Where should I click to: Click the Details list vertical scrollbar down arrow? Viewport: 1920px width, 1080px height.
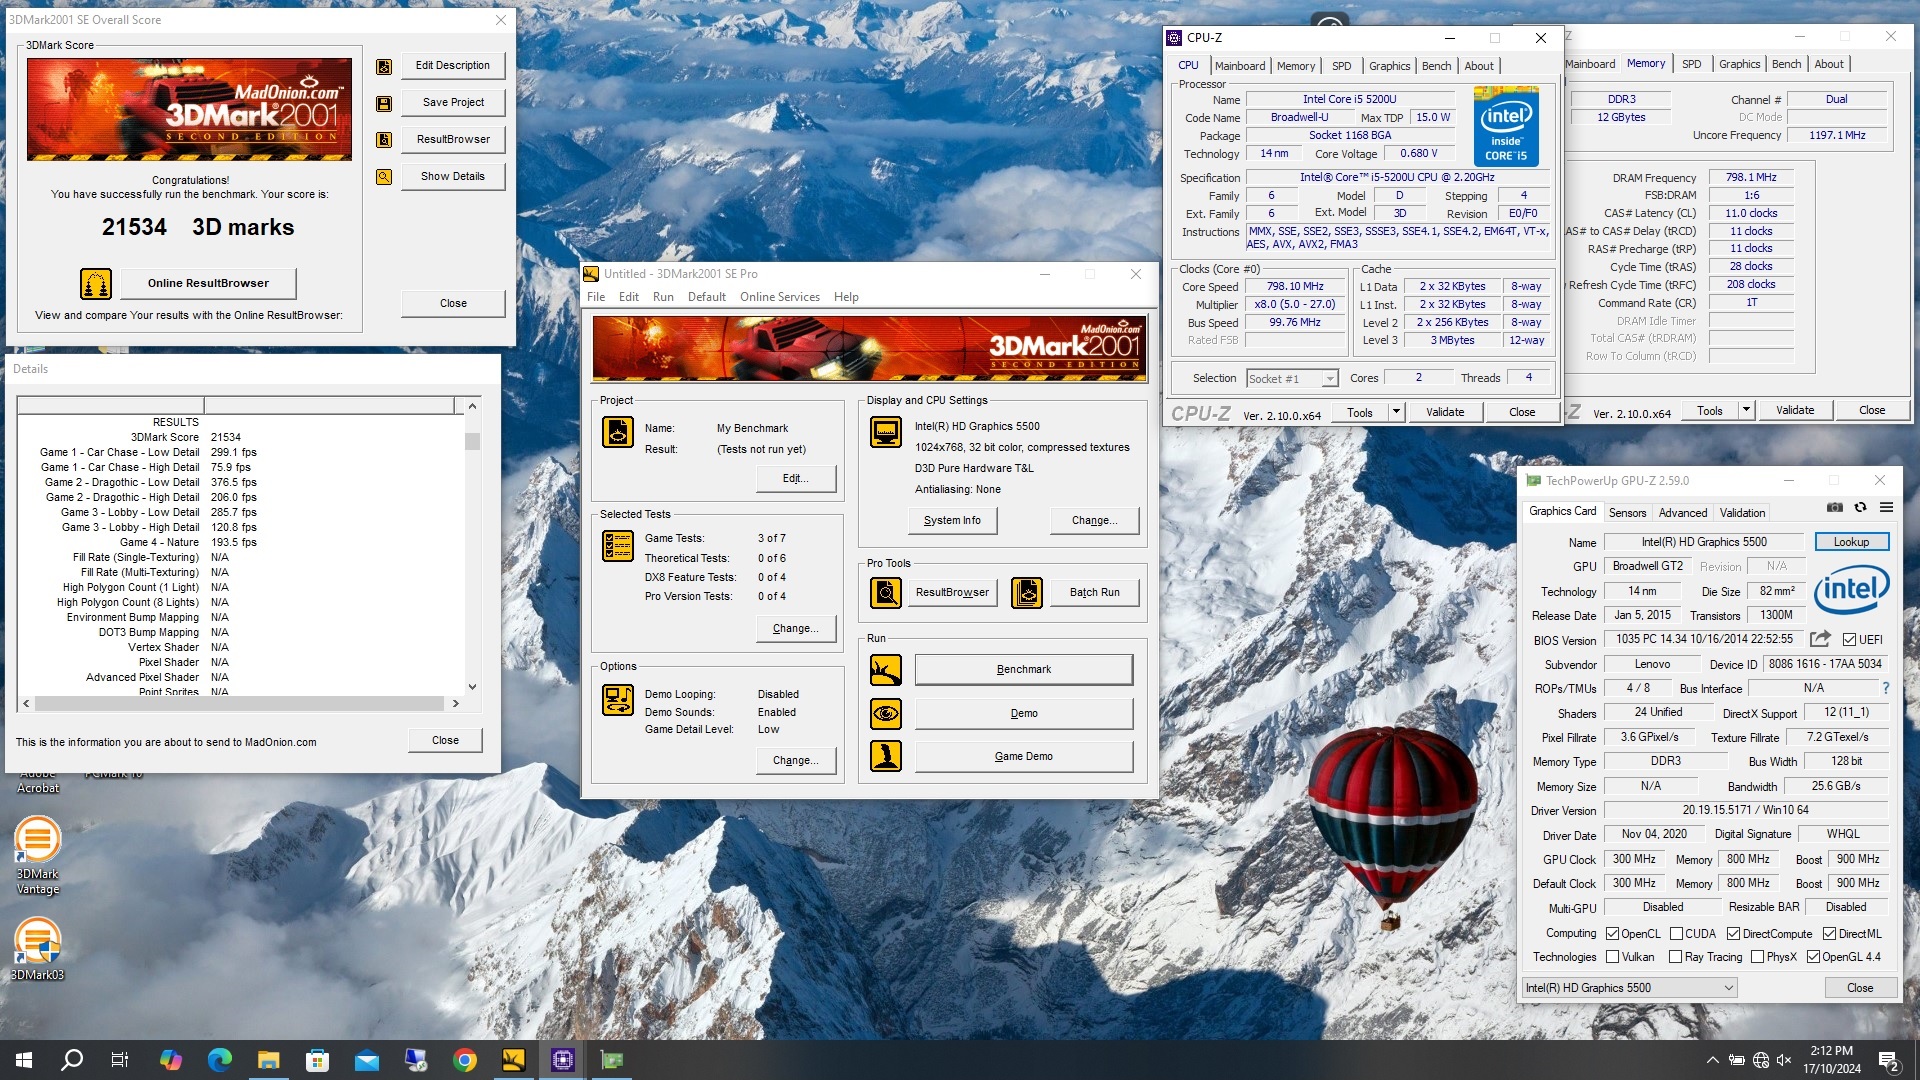(472, 687)
